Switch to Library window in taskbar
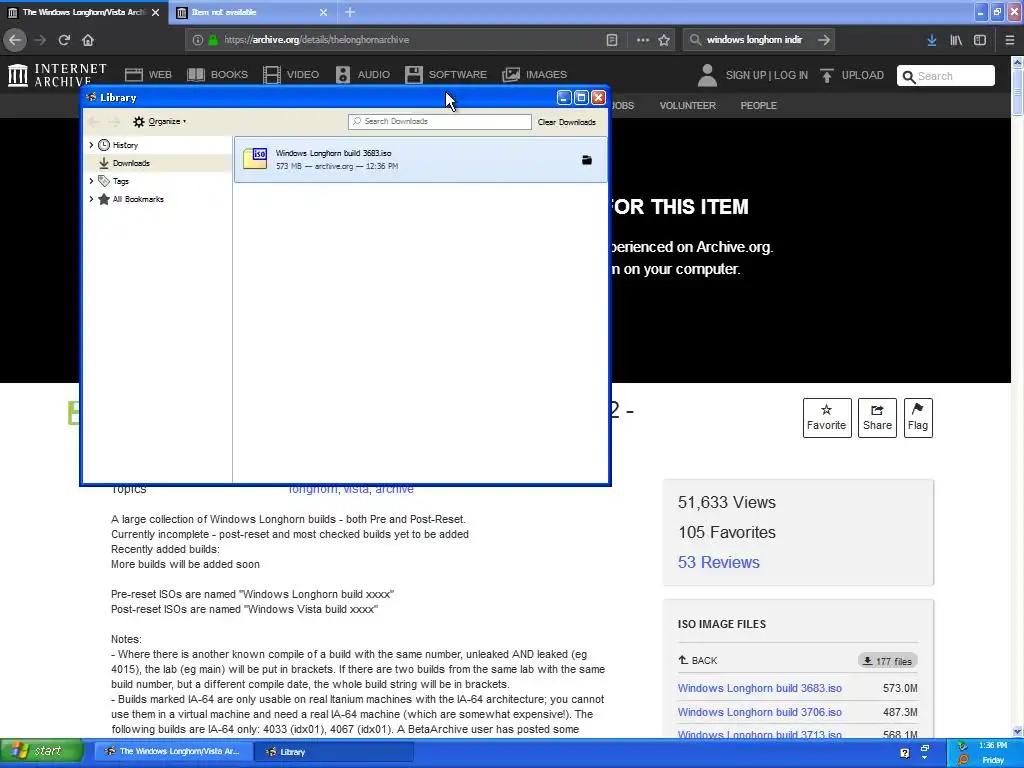The width and height of the screenshot is (1024, 768). [x=334, y=752]
